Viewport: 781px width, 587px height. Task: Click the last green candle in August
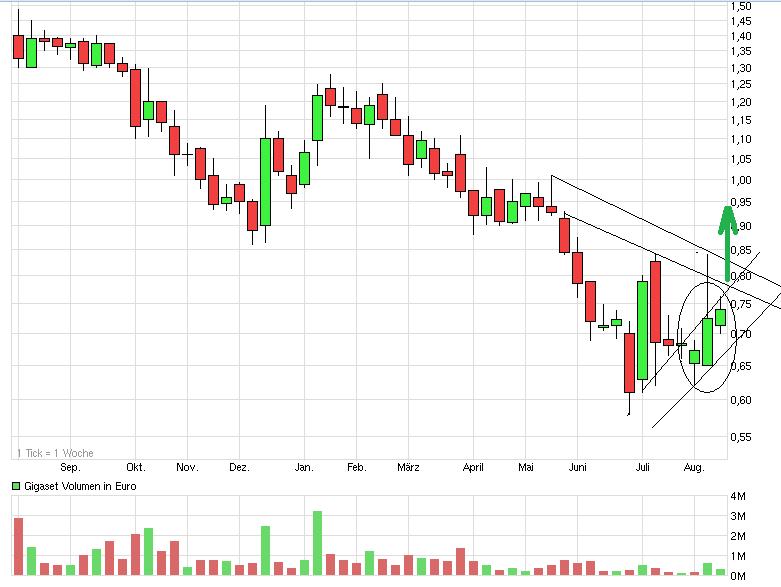pyautogui.click(x=720, y=318)
